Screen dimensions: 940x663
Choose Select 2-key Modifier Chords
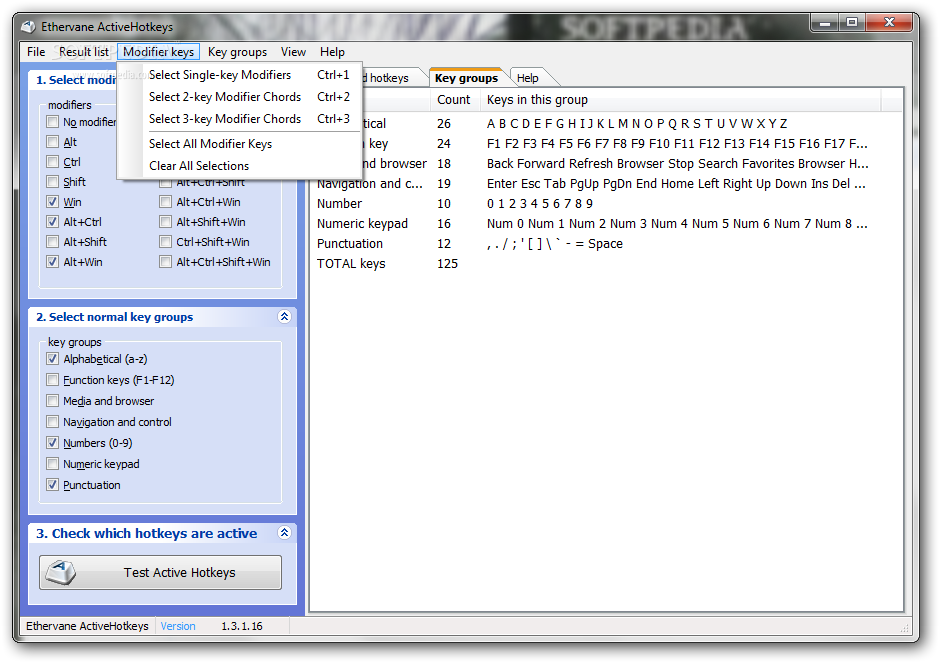(x=240, y=97)
